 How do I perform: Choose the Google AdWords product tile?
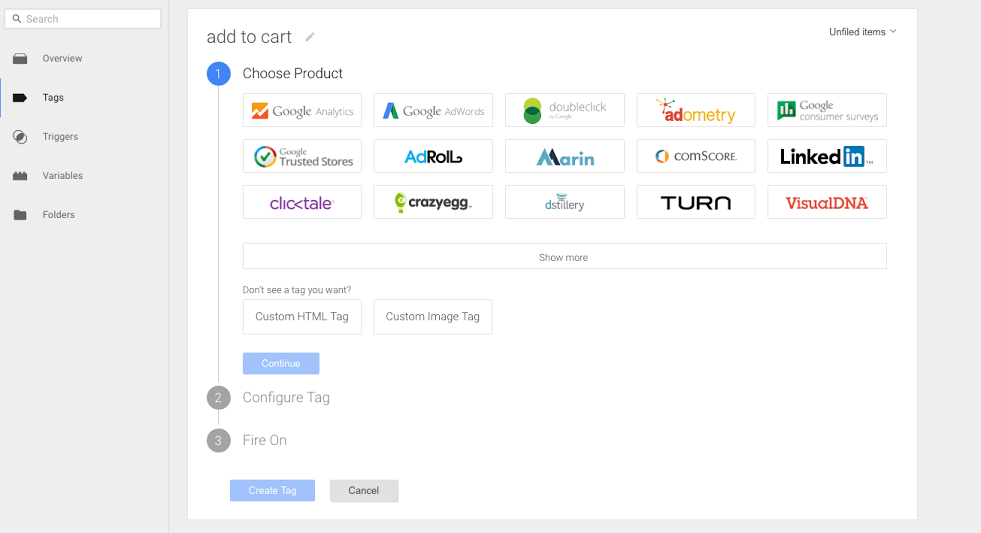point(433,110)
